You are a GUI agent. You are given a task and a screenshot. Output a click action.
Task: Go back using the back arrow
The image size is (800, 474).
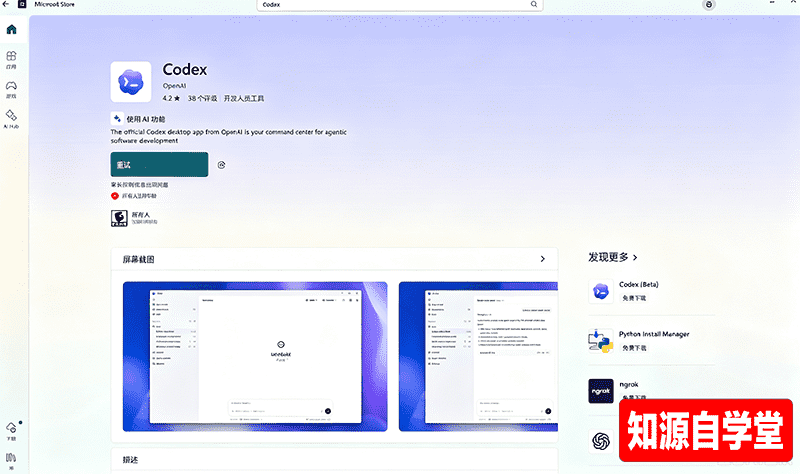click(6, 4)
